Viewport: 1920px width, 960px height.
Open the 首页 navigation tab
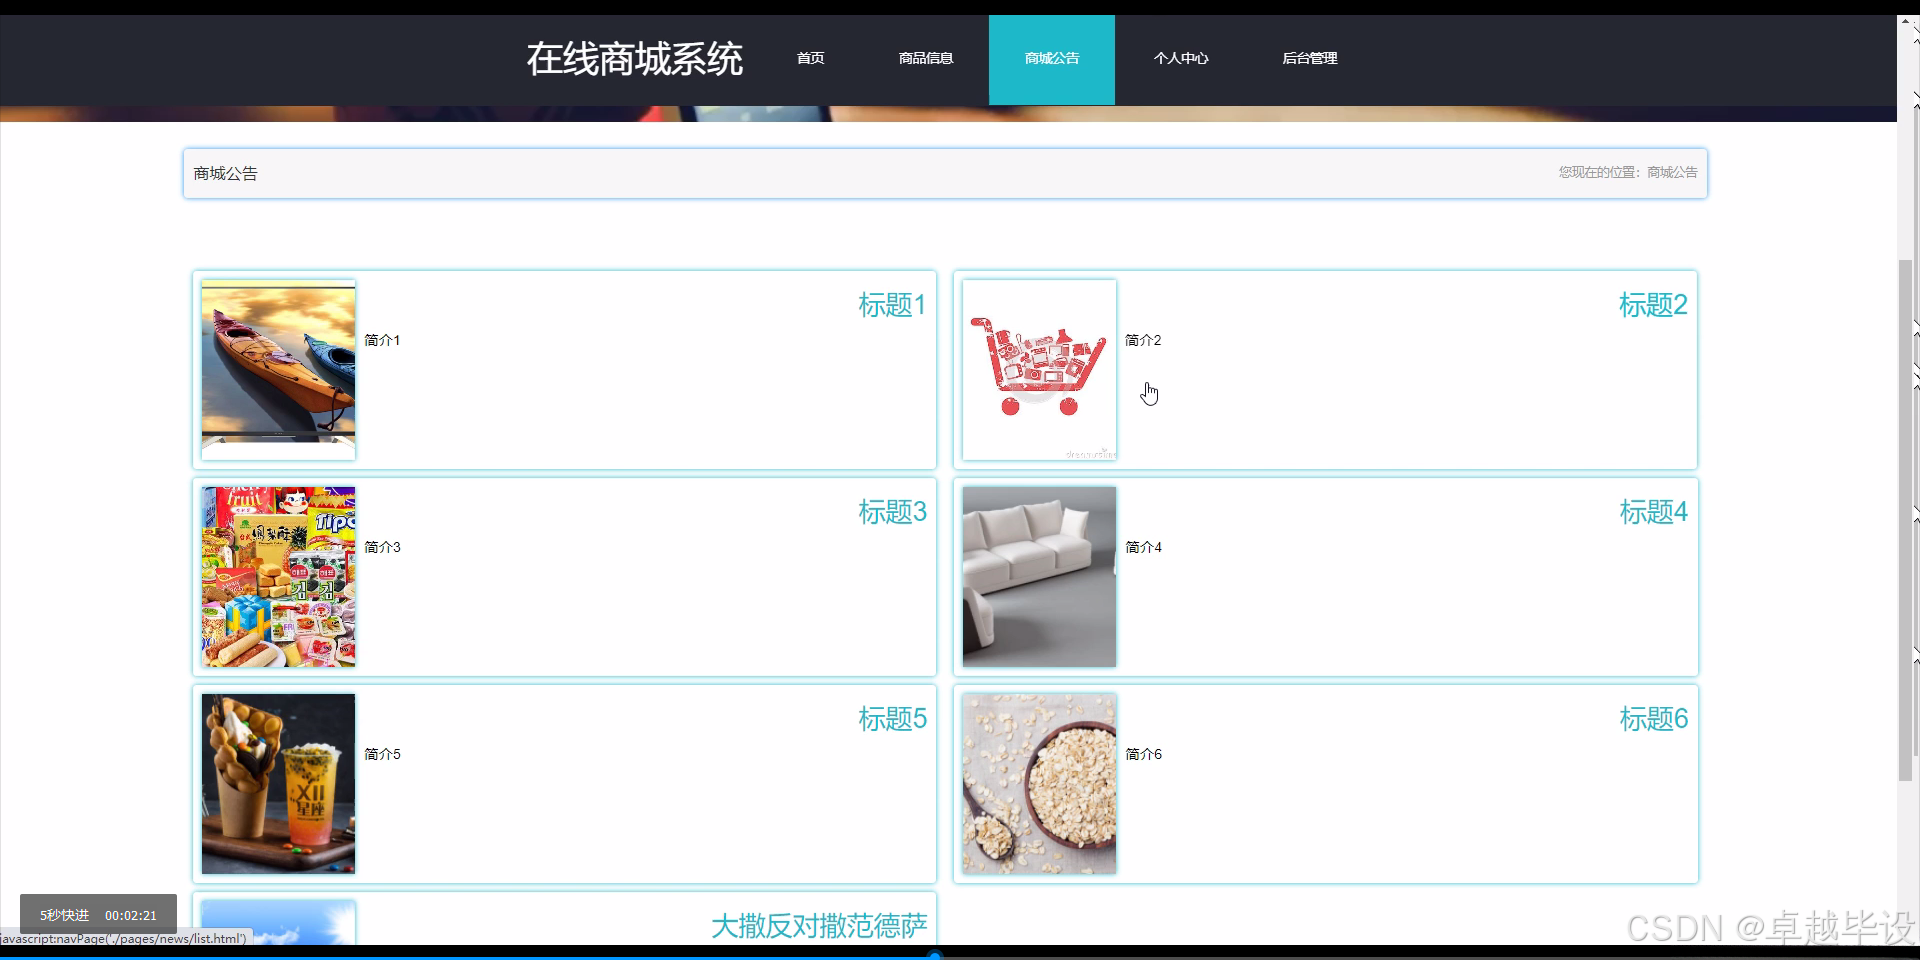810,58
